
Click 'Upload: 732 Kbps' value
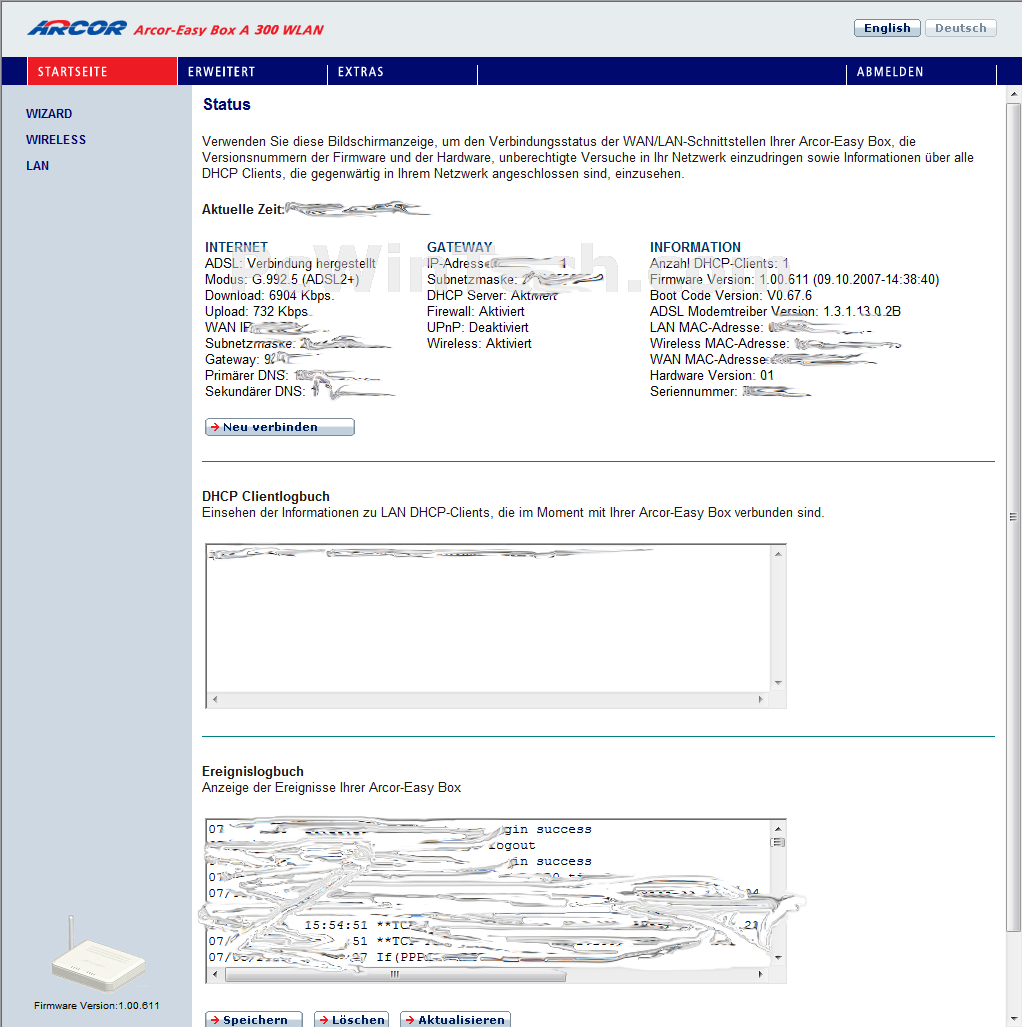[257, 312]
